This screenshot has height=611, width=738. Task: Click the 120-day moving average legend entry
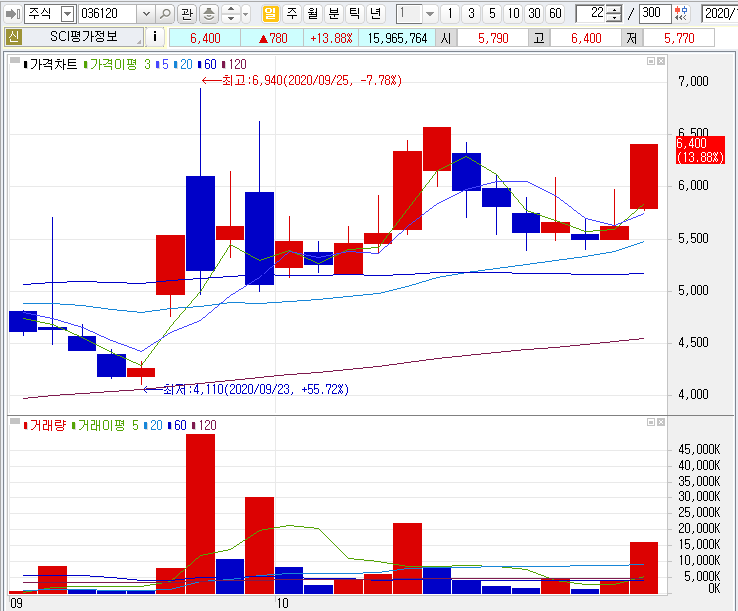coord(234,64)
